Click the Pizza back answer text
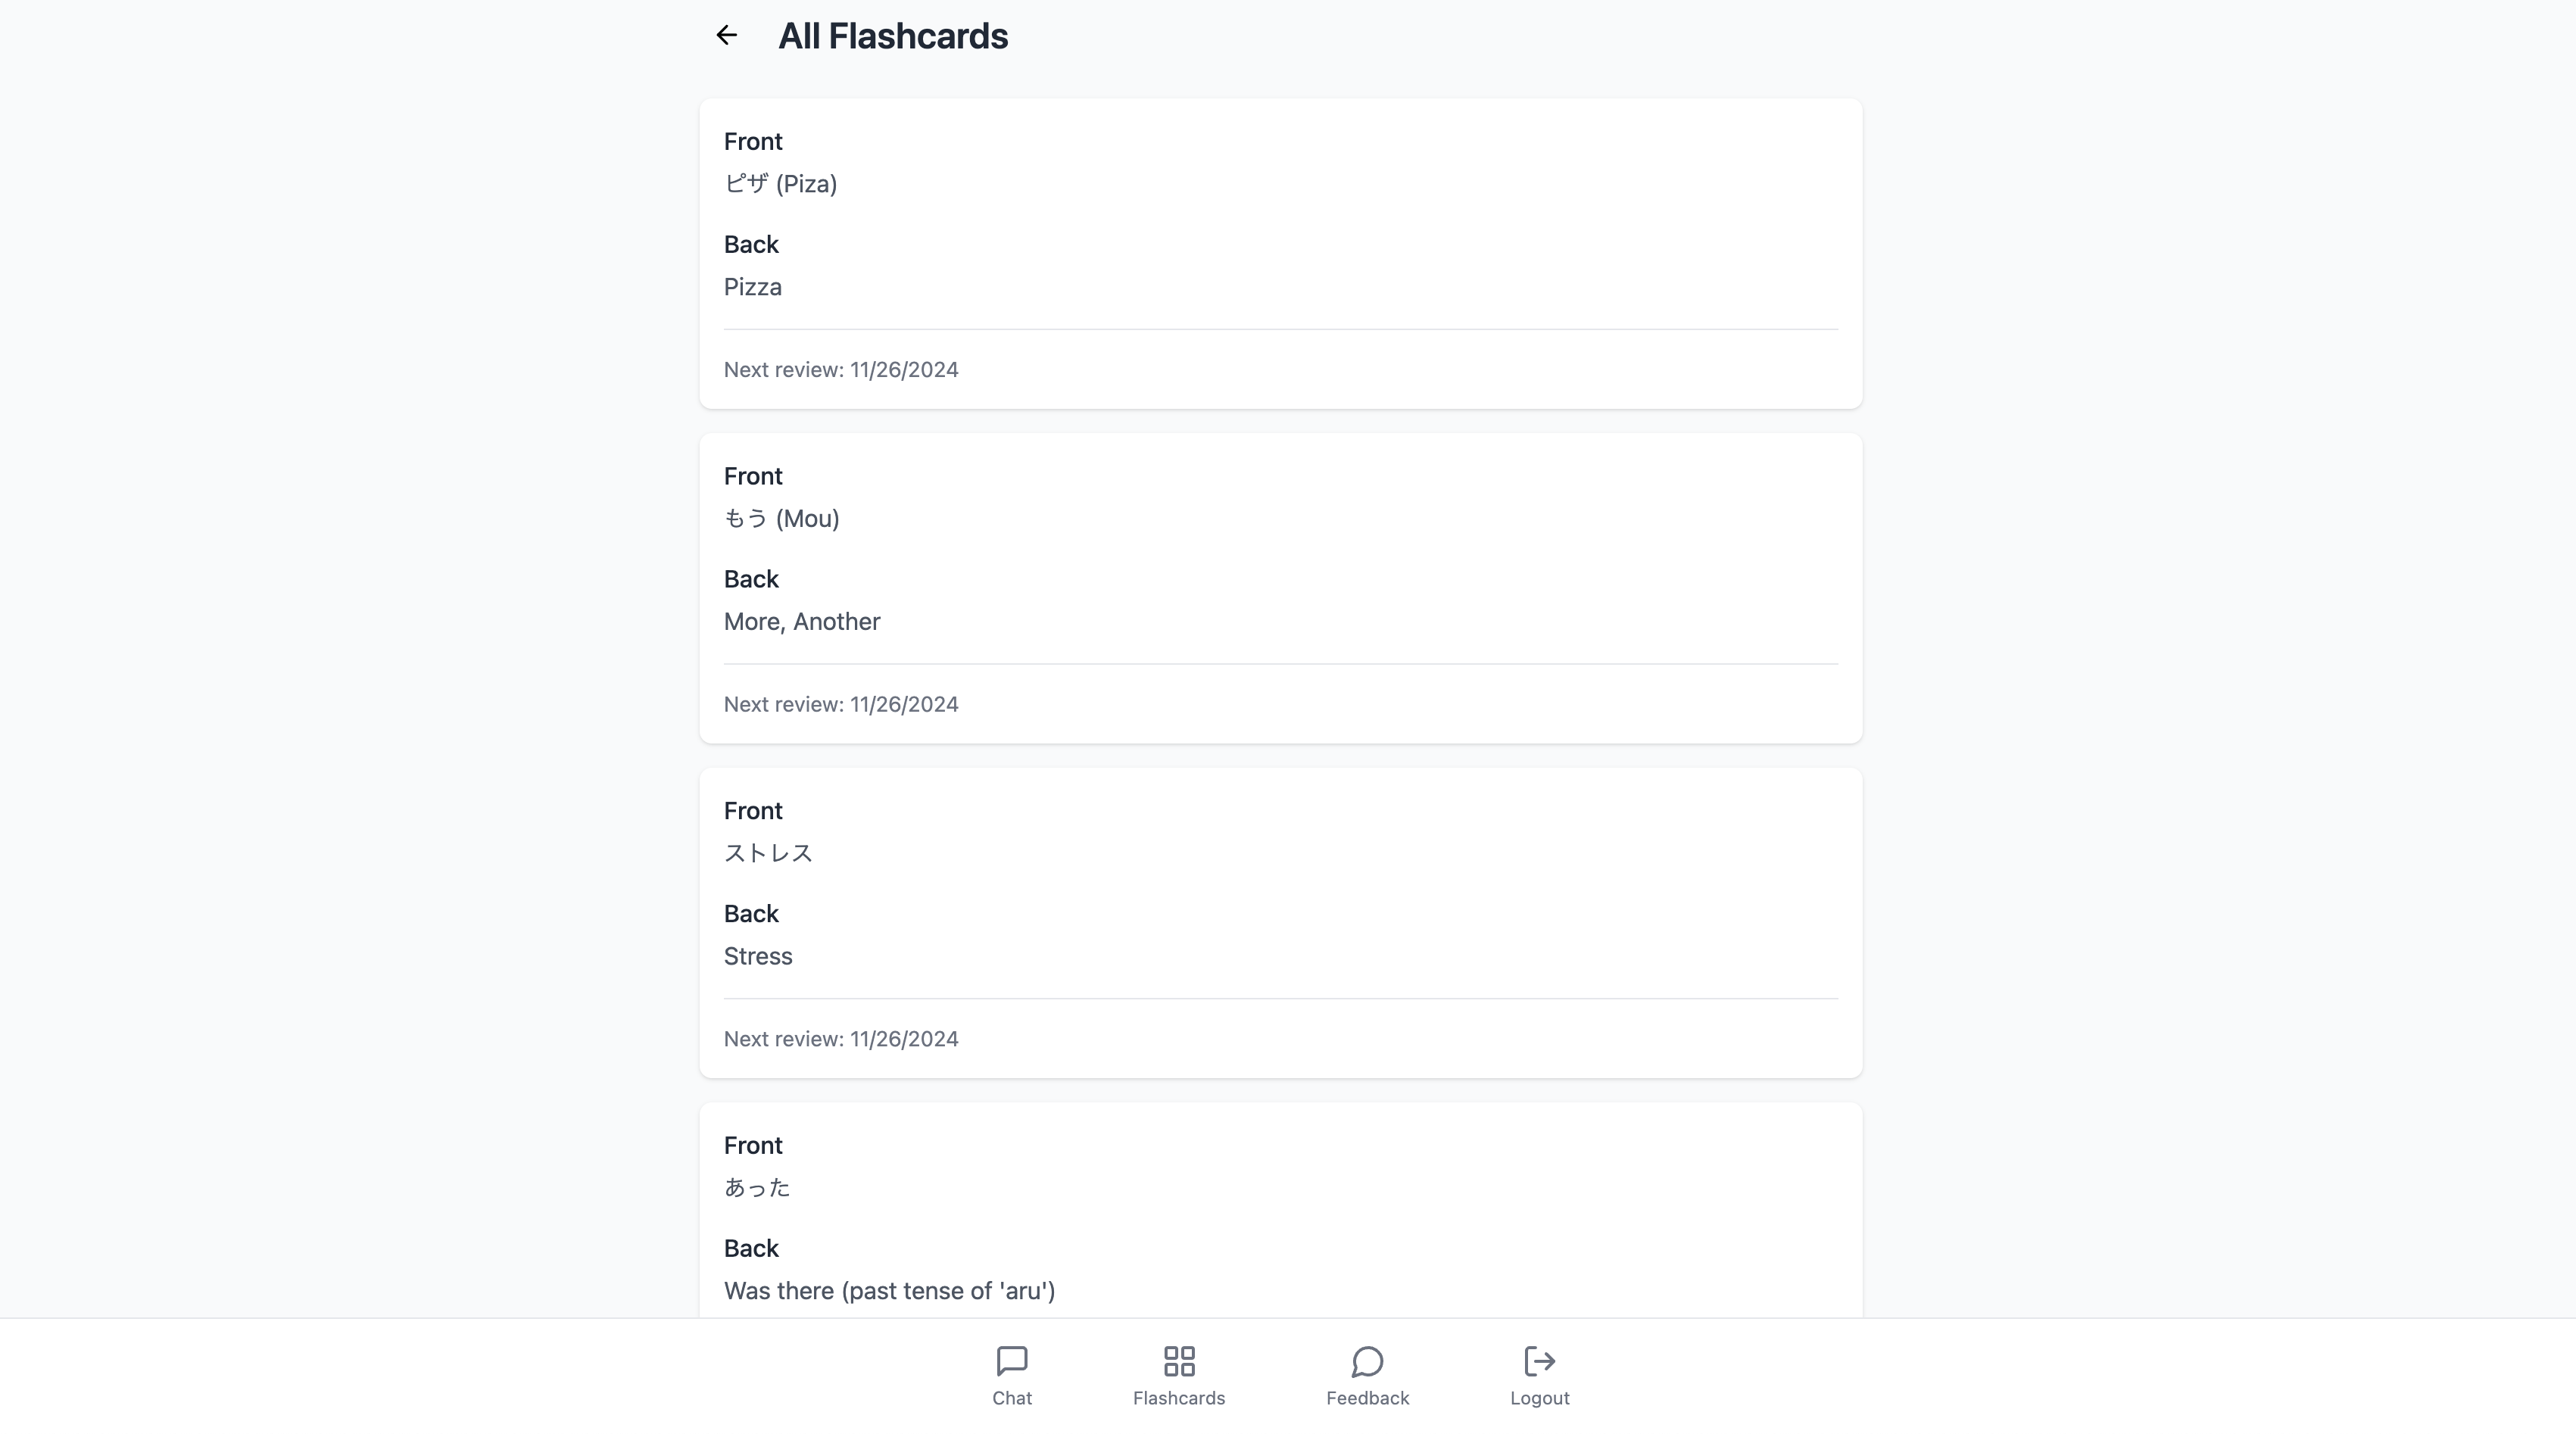 point(752,288)
